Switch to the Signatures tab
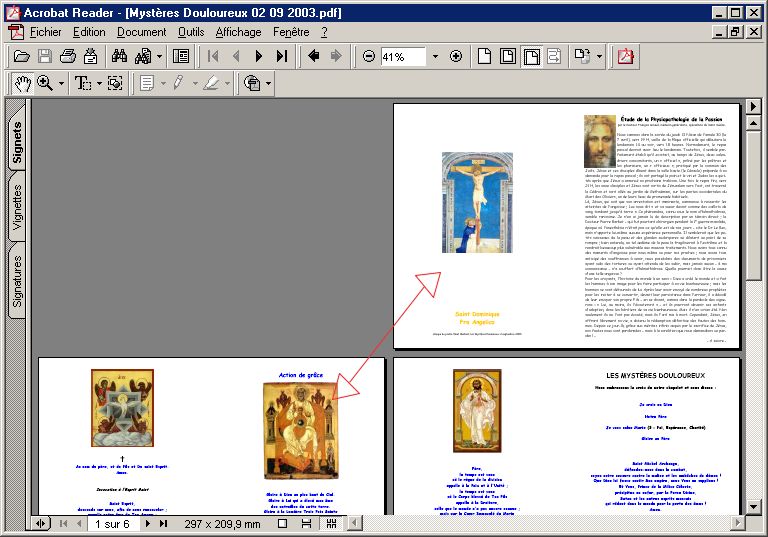Viewport: 768px width, 537px height. click(x=17, y=280)
